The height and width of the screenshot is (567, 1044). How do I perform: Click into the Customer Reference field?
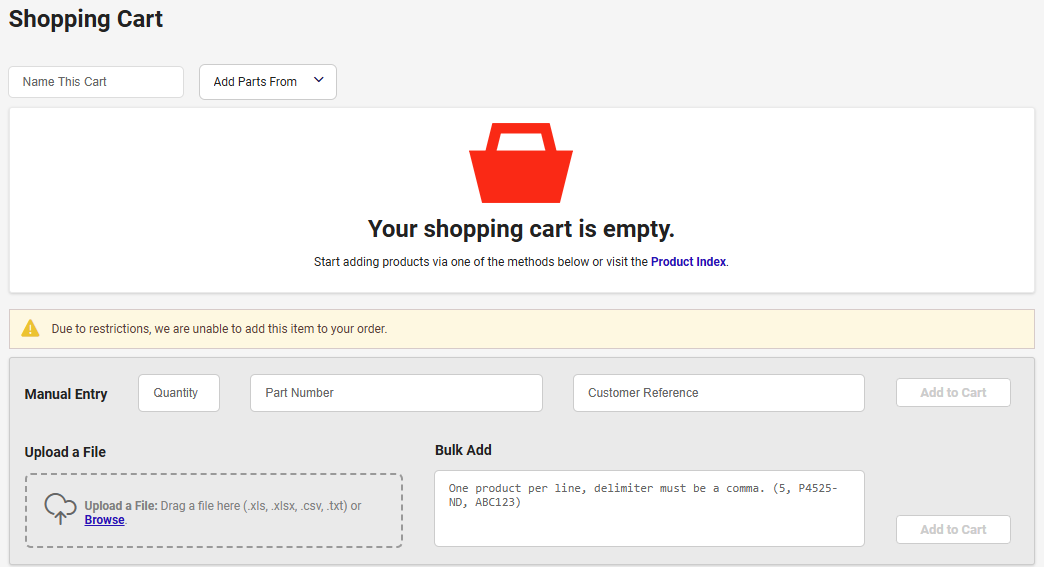coord(718,393)
